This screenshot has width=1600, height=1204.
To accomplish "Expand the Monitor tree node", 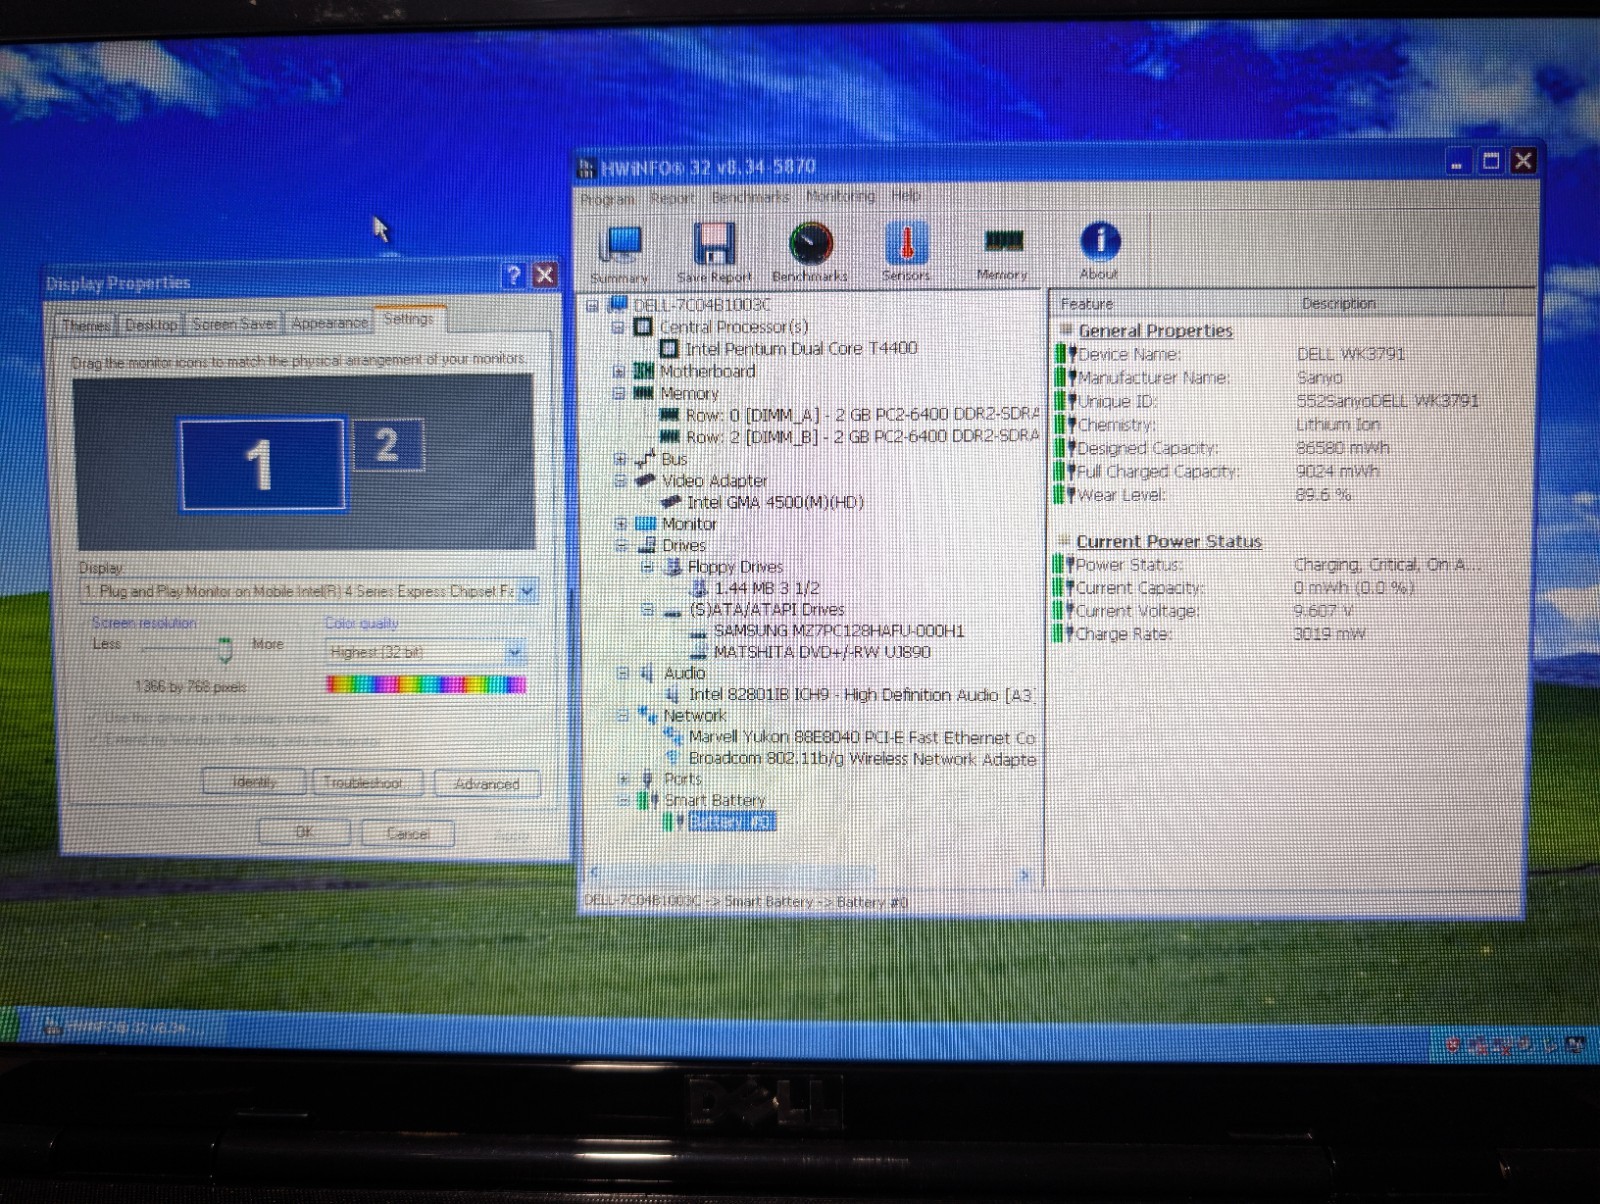I will point(621,523).
